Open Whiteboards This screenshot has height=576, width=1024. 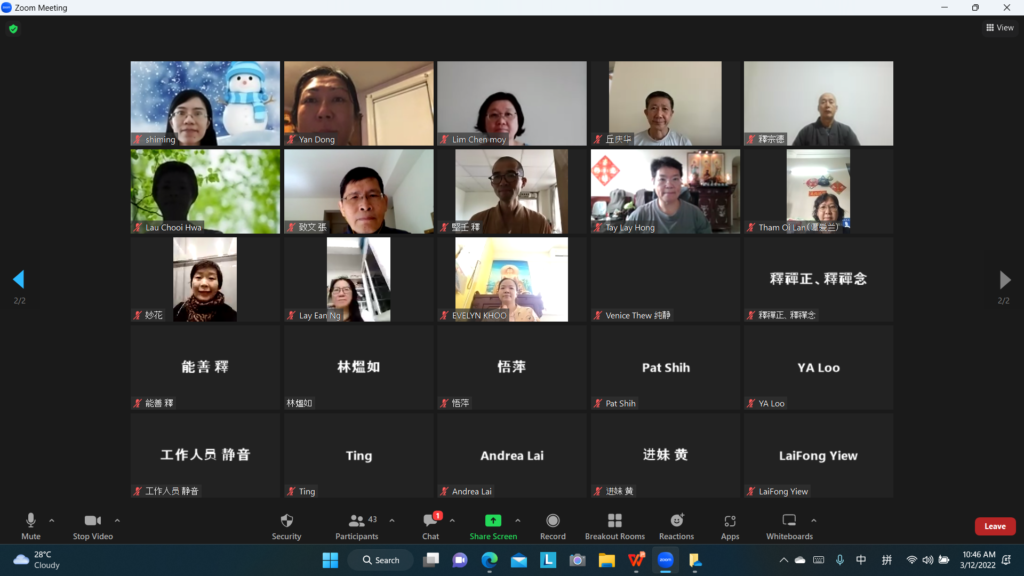(x=789, y=521)
